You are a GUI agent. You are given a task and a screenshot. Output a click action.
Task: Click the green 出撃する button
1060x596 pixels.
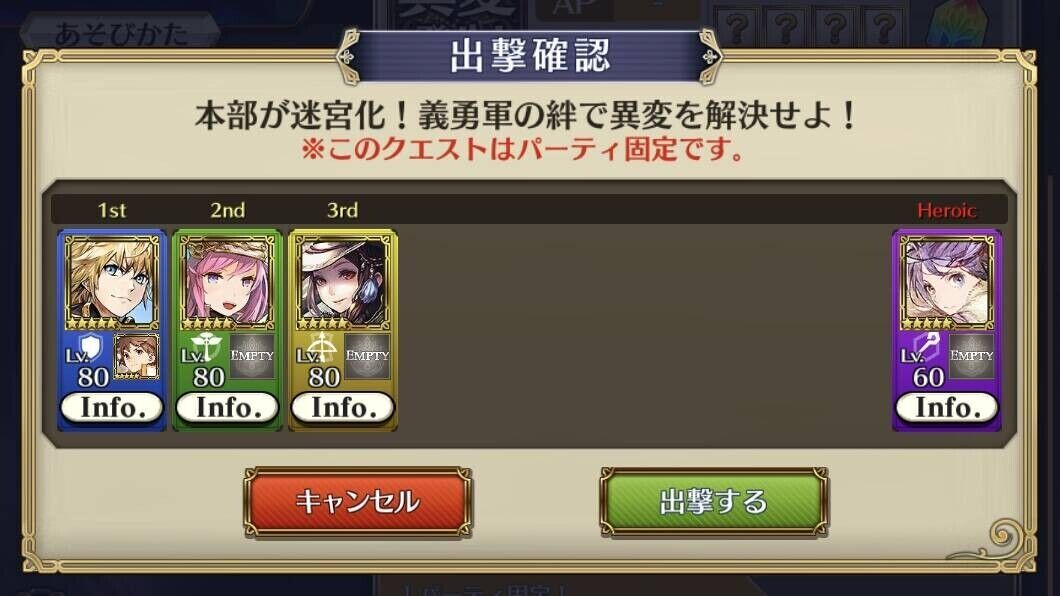pos(714,501)
